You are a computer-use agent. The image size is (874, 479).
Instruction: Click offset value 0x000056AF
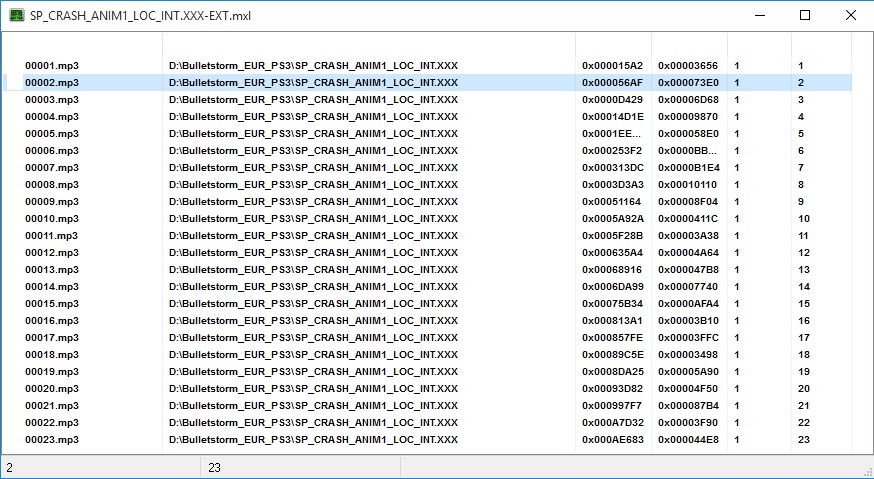pos(612,83)
